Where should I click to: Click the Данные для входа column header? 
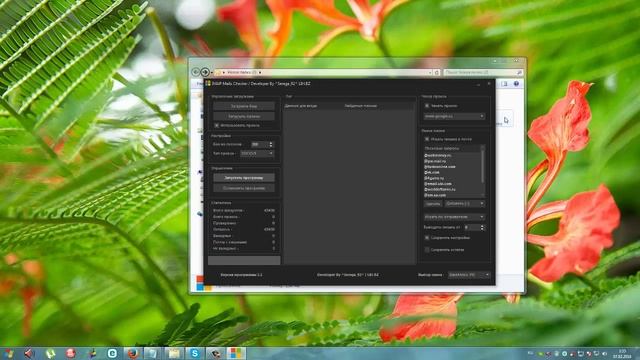pos(301,106)
